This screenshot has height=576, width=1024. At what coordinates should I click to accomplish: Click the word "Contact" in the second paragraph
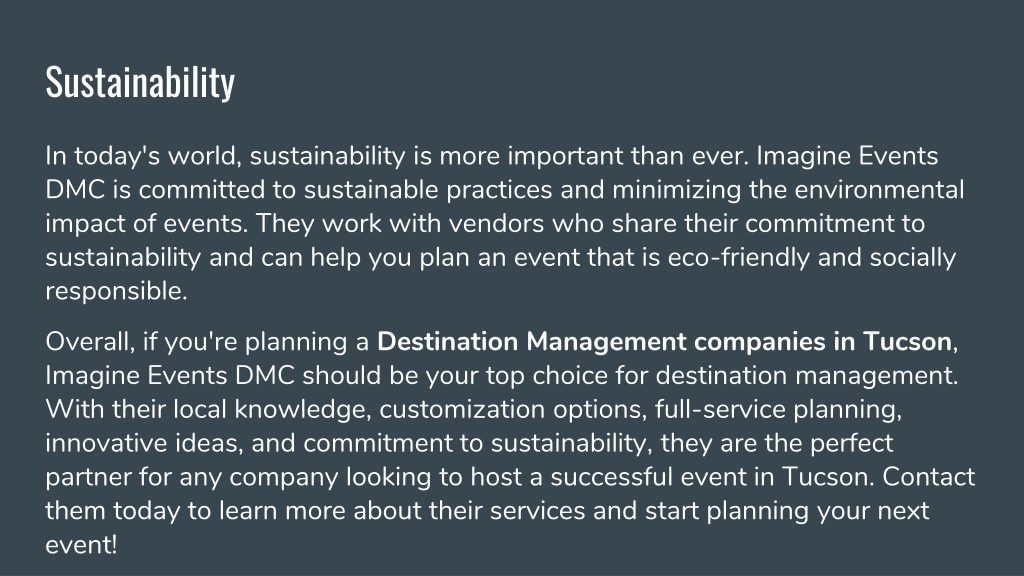[929, 477]
